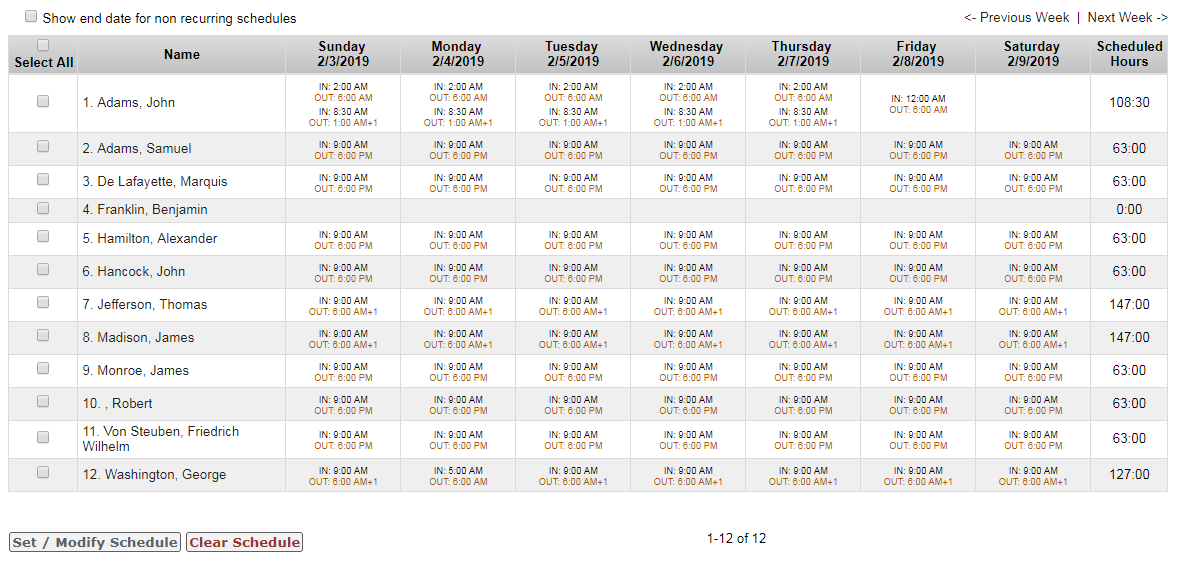Select the checkbox for Washington, George
This screenshot has width=1178, height=566.
coord(43,472)
